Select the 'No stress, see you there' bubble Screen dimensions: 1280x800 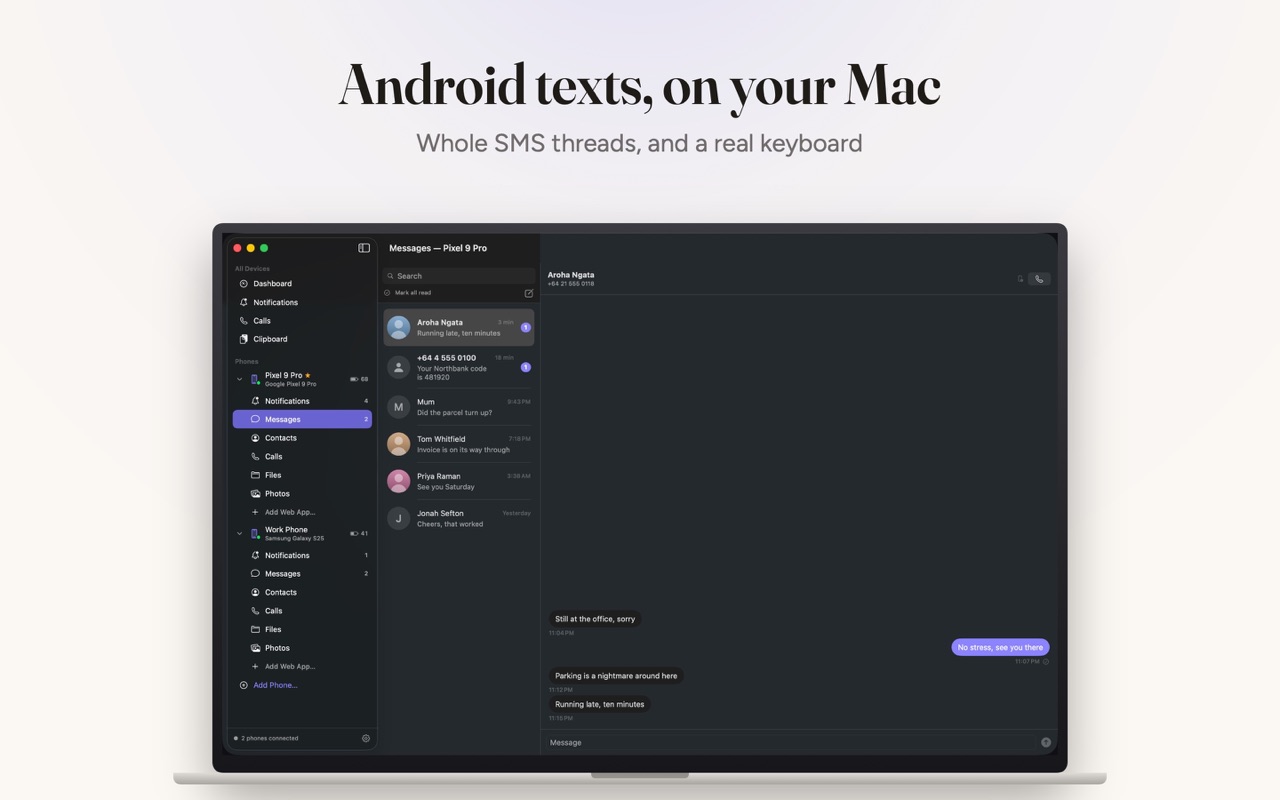pos(1000,647)
